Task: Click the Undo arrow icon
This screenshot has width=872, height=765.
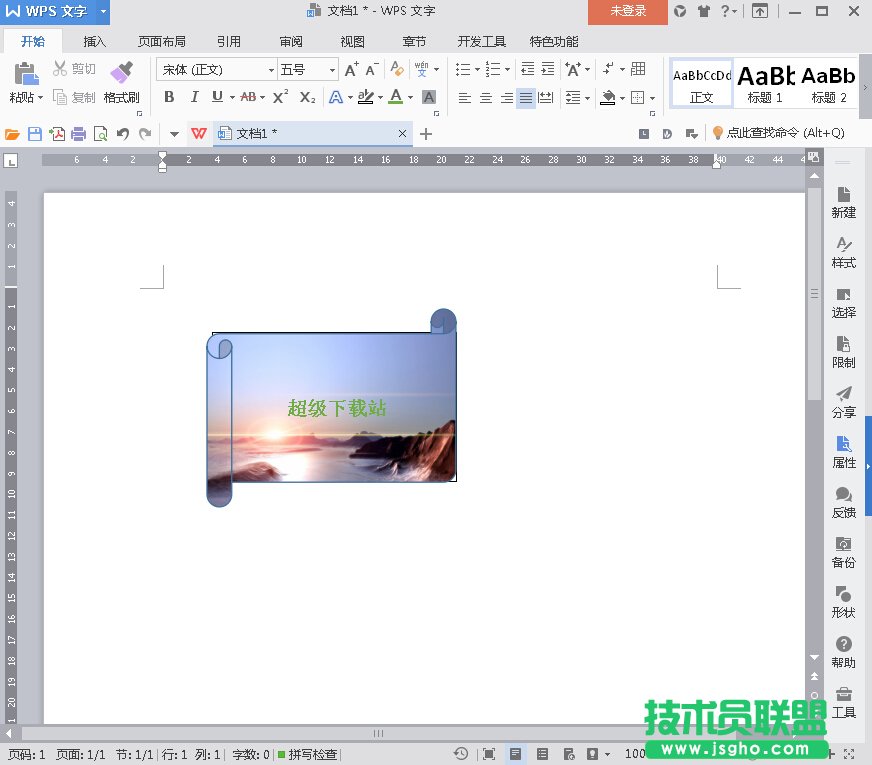Action: (123, 134)
